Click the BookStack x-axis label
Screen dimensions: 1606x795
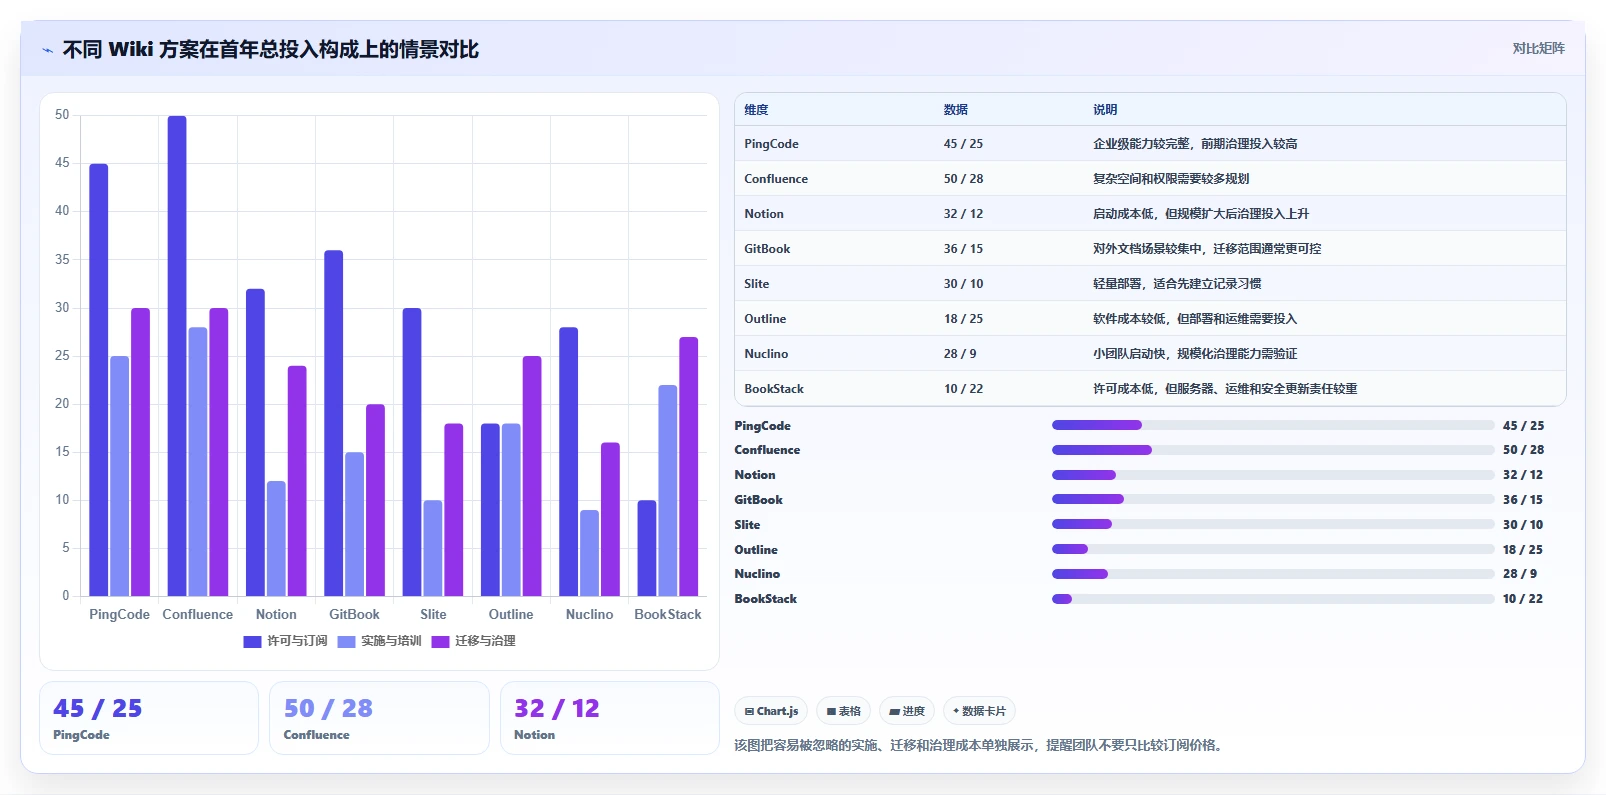click(668, 615)
